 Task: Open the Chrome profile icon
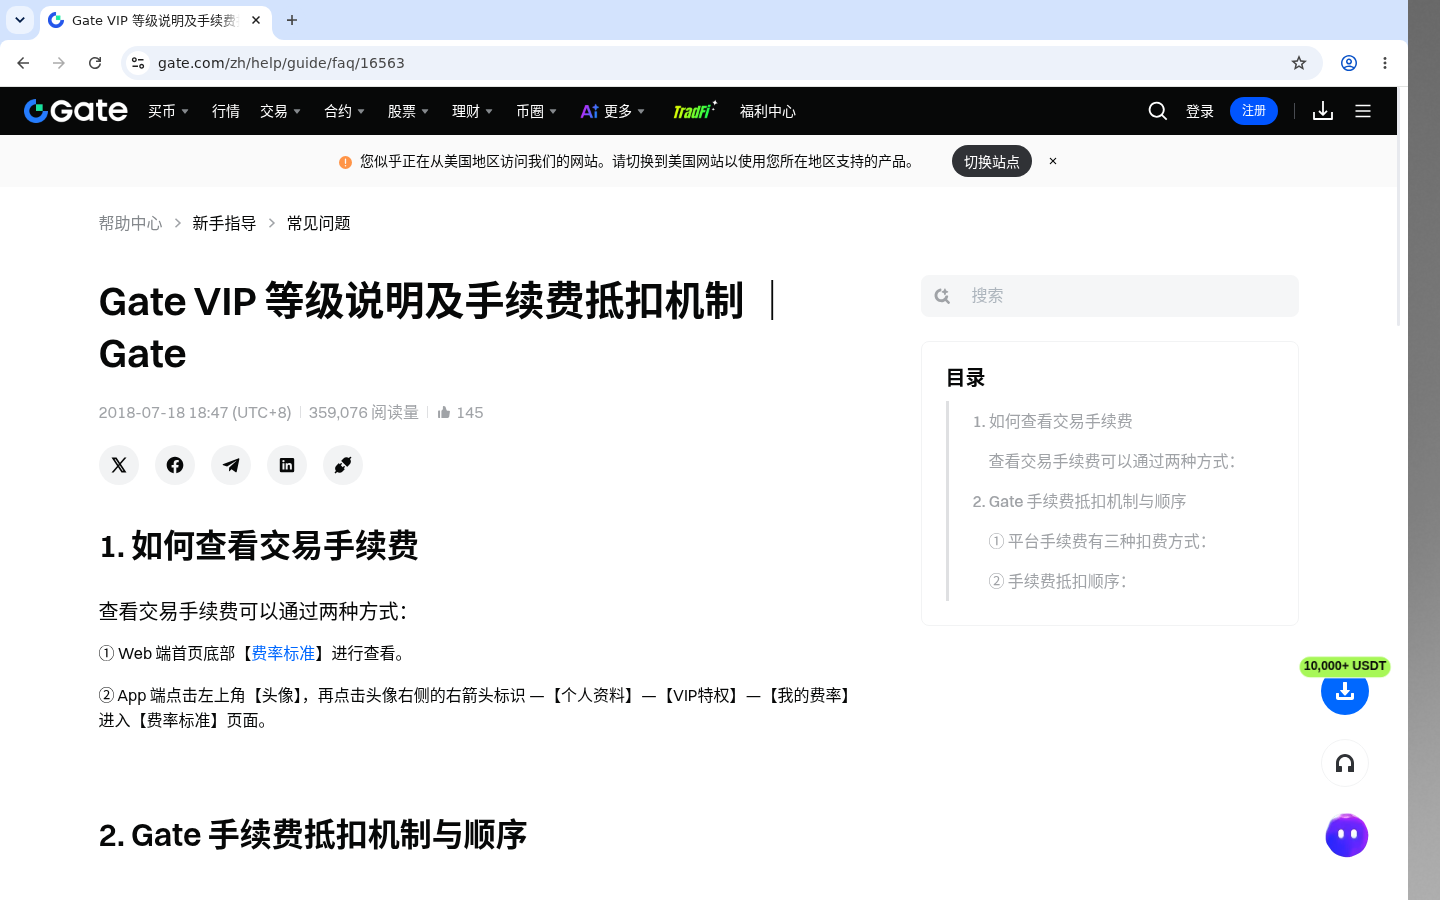pos(1349,63)
